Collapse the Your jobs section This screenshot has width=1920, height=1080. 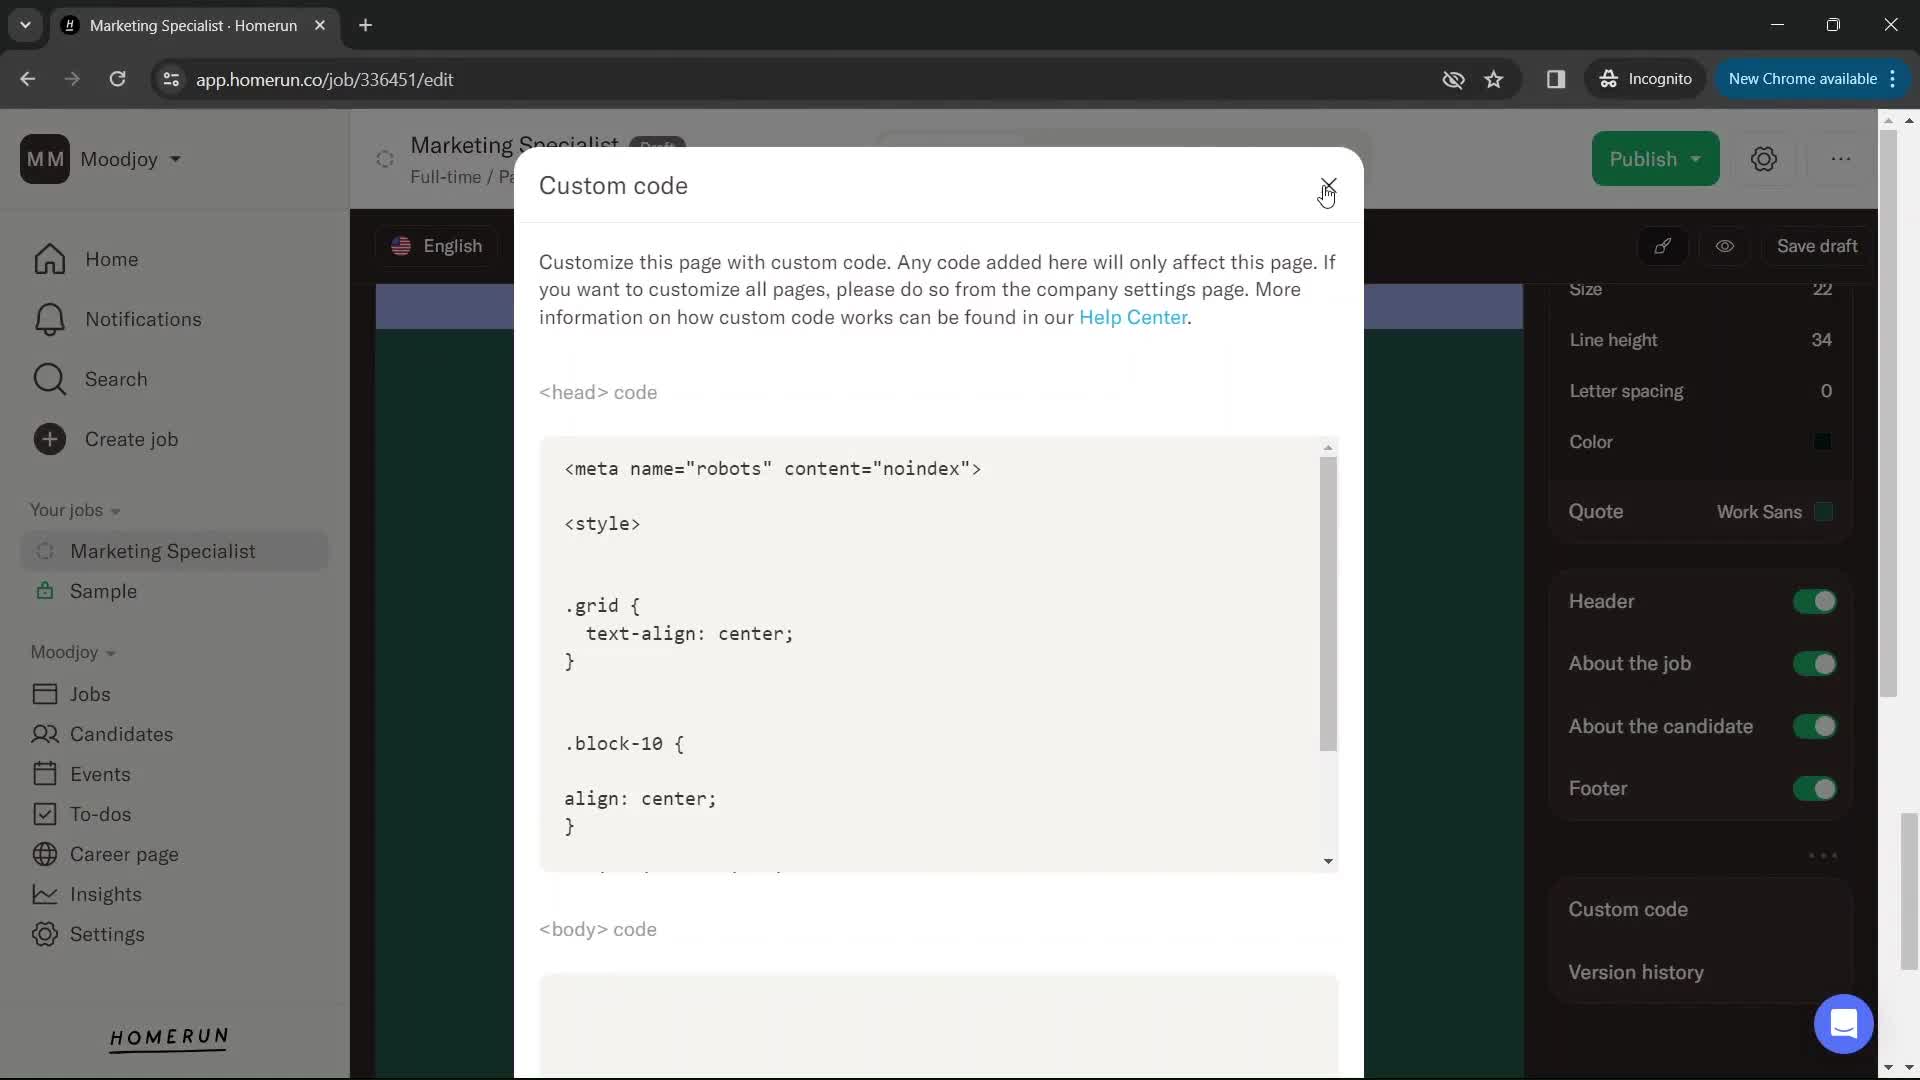pyautogui.click(x=75, y=511)
